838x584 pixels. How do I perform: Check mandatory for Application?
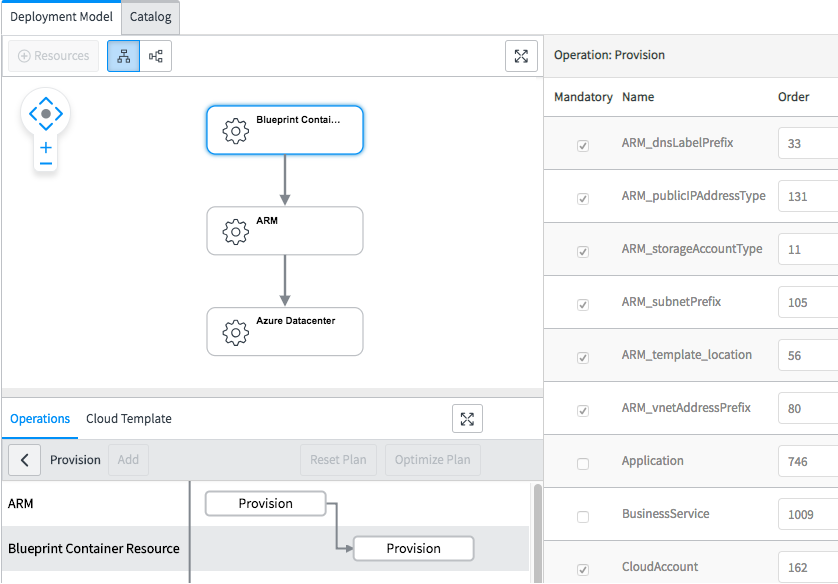[x=583, y=464]
